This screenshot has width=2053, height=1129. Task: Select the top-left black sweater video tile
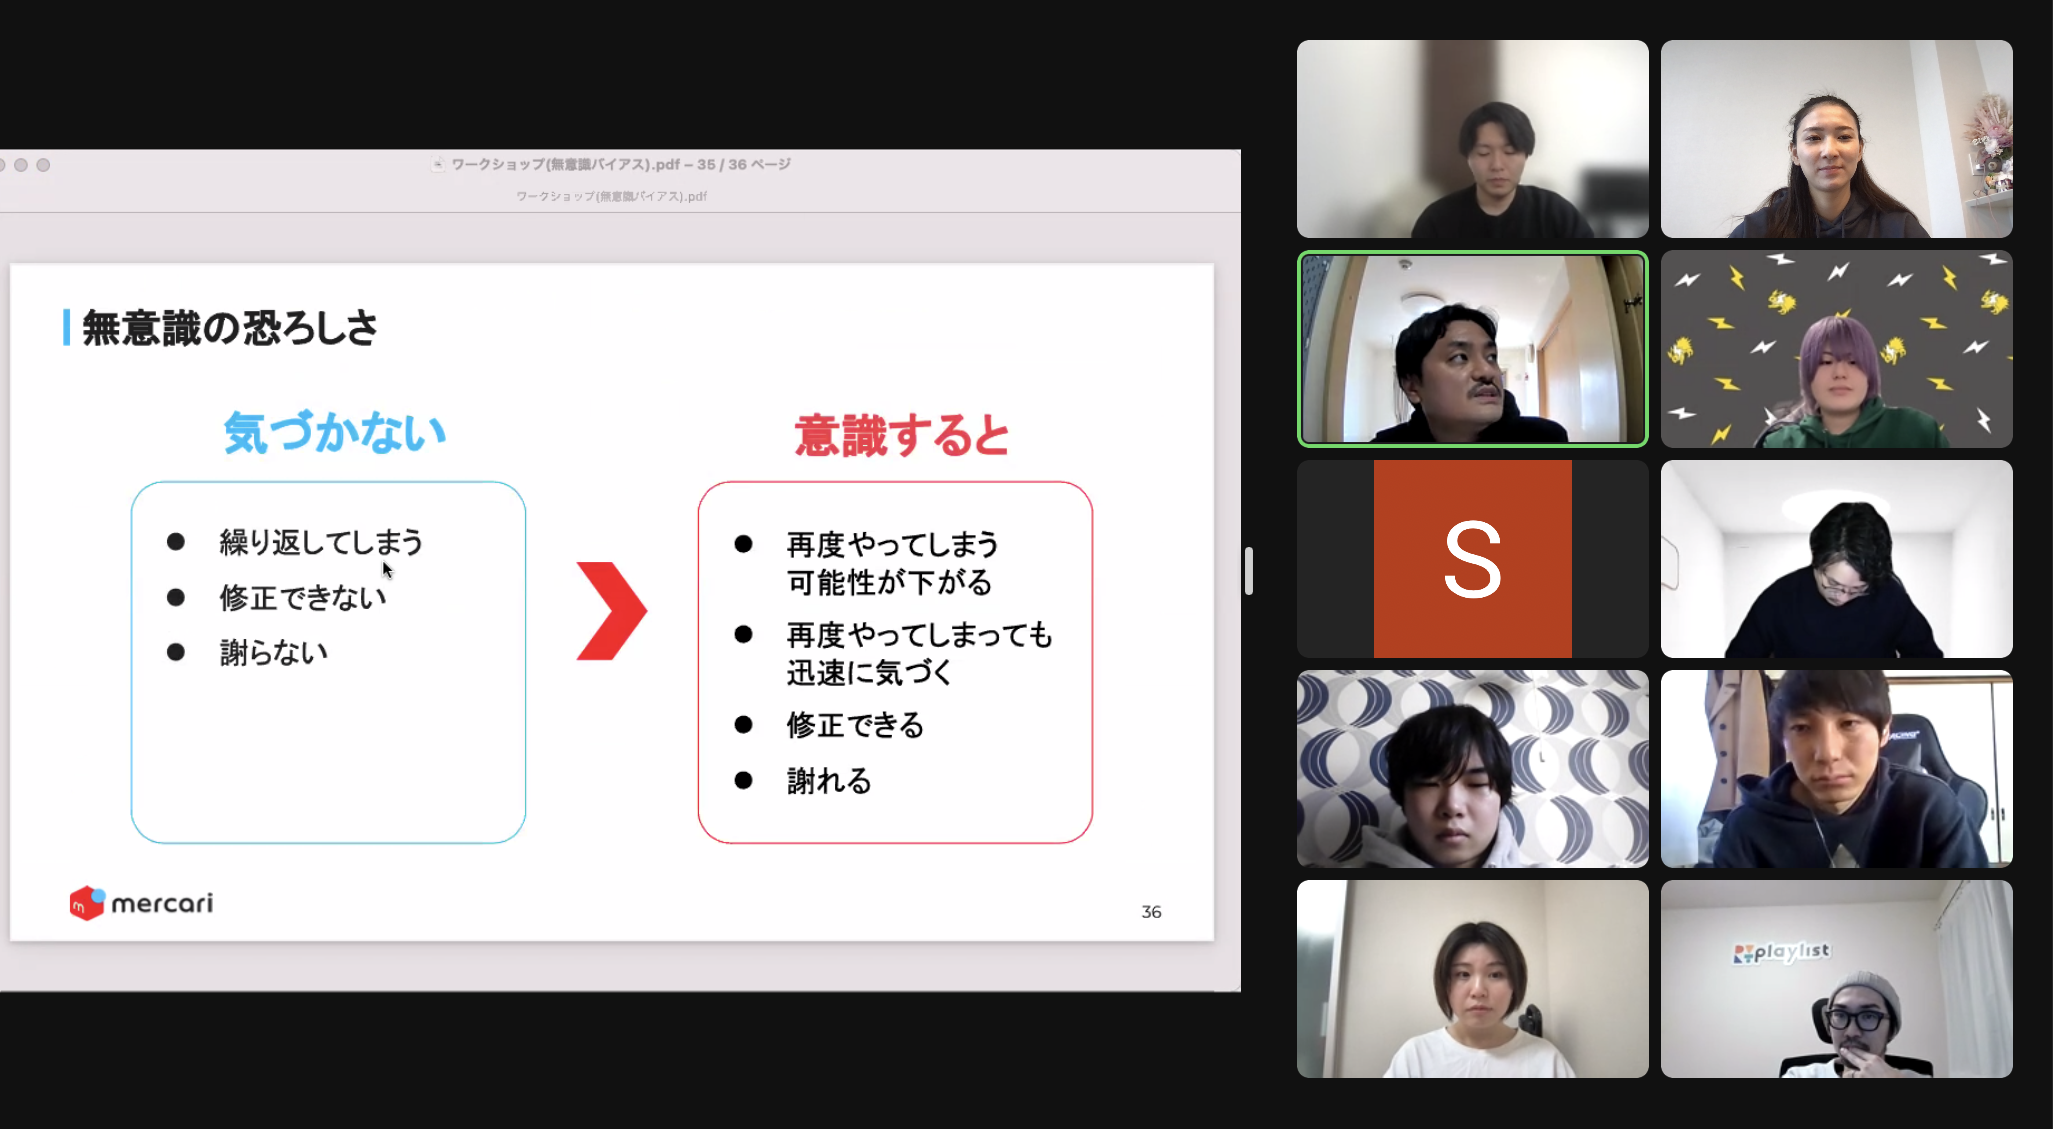coord(1472,139)
